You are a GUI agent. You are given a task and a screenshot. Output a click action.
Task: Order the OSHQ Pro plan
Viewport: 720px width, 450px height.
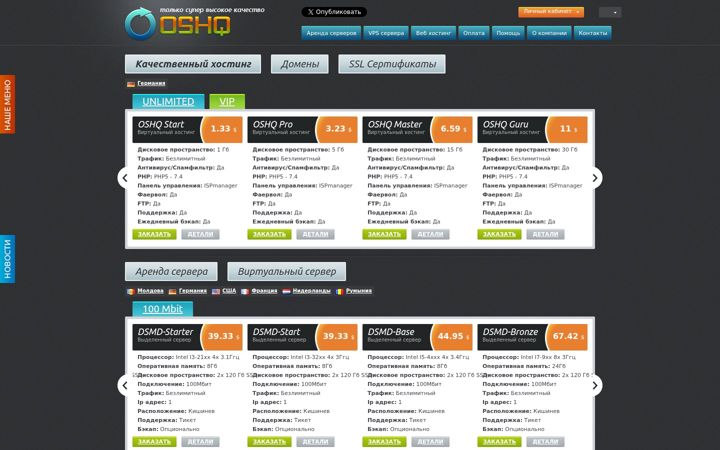click(269, 234)
